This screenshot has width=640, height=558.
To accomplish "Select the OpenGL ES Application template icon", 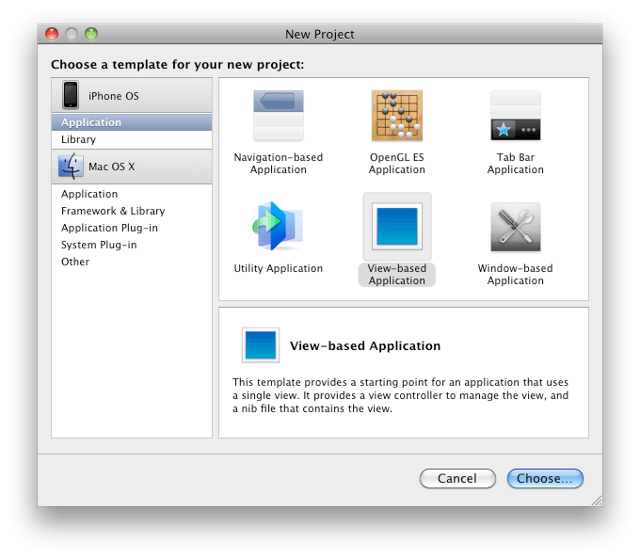I will [x=397, y=116].
